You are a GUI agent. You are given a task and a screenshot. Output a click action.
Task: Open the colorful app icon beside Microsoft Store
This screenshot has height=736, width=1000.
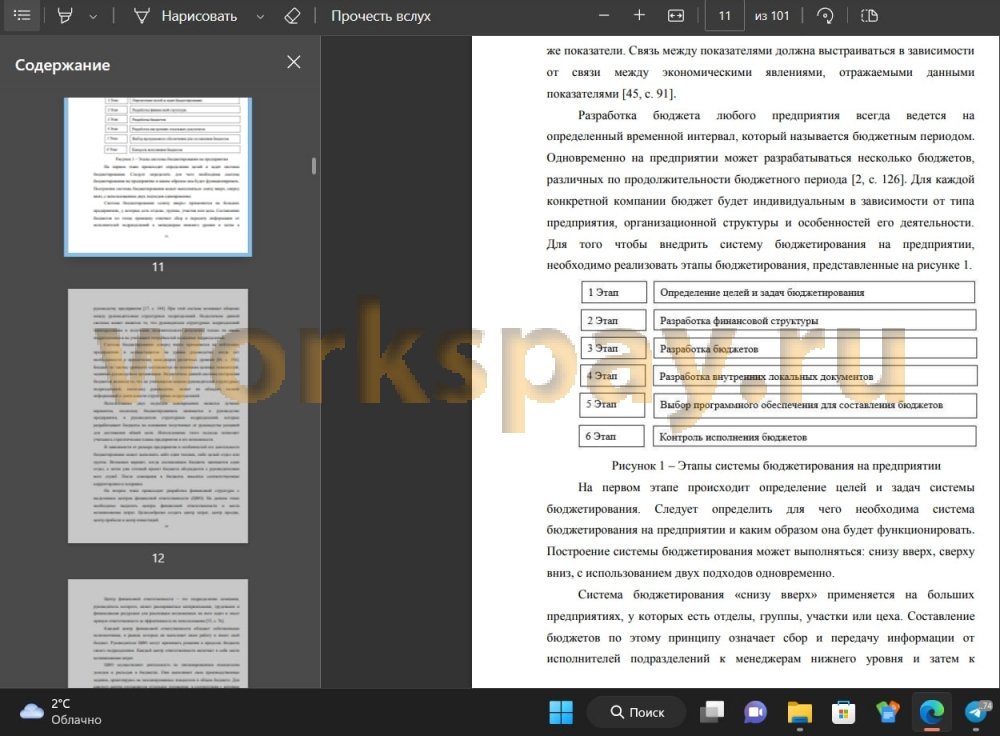(887, 712)
